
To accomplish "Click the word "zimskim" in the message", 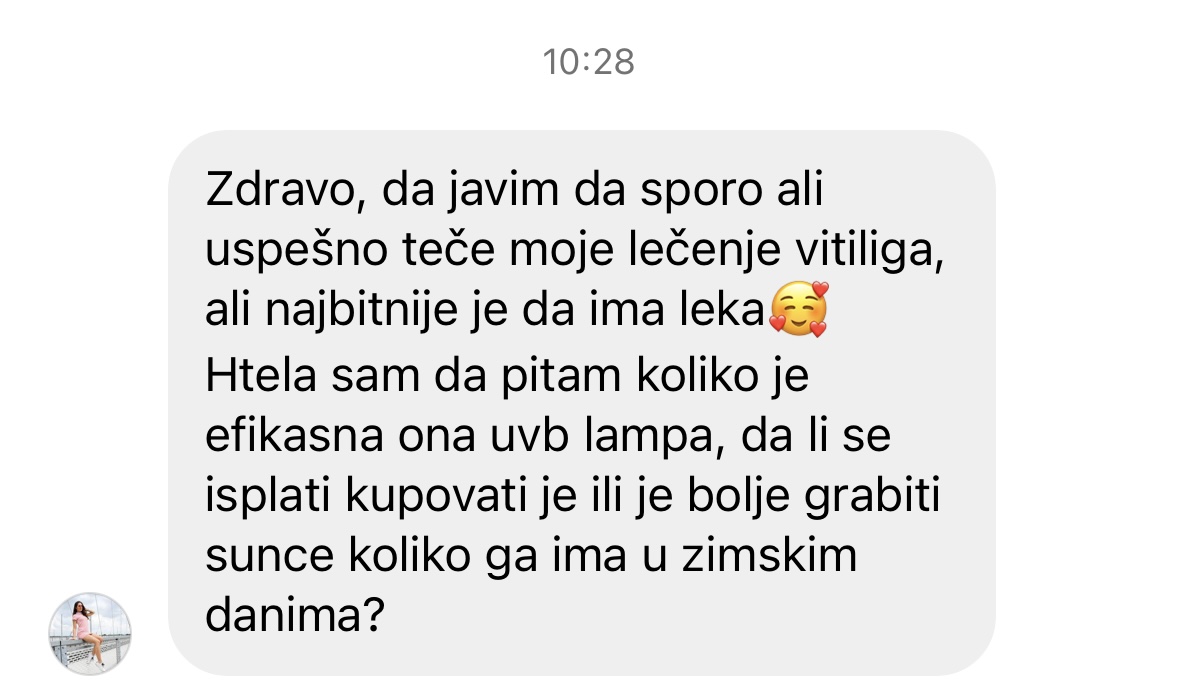I will 769,556.
